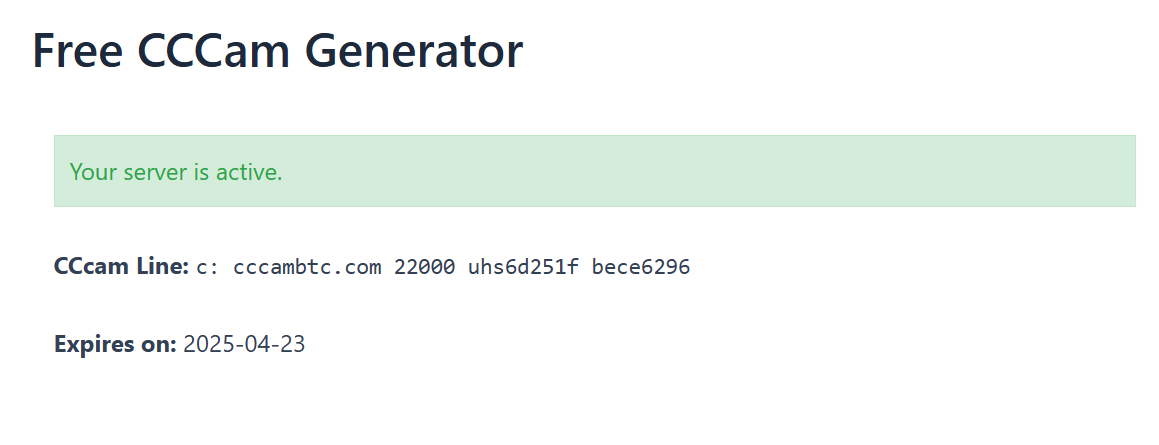1159x445 pixels.
Task: Click the CCcam Line label
Action: click(x=122, y=266)
